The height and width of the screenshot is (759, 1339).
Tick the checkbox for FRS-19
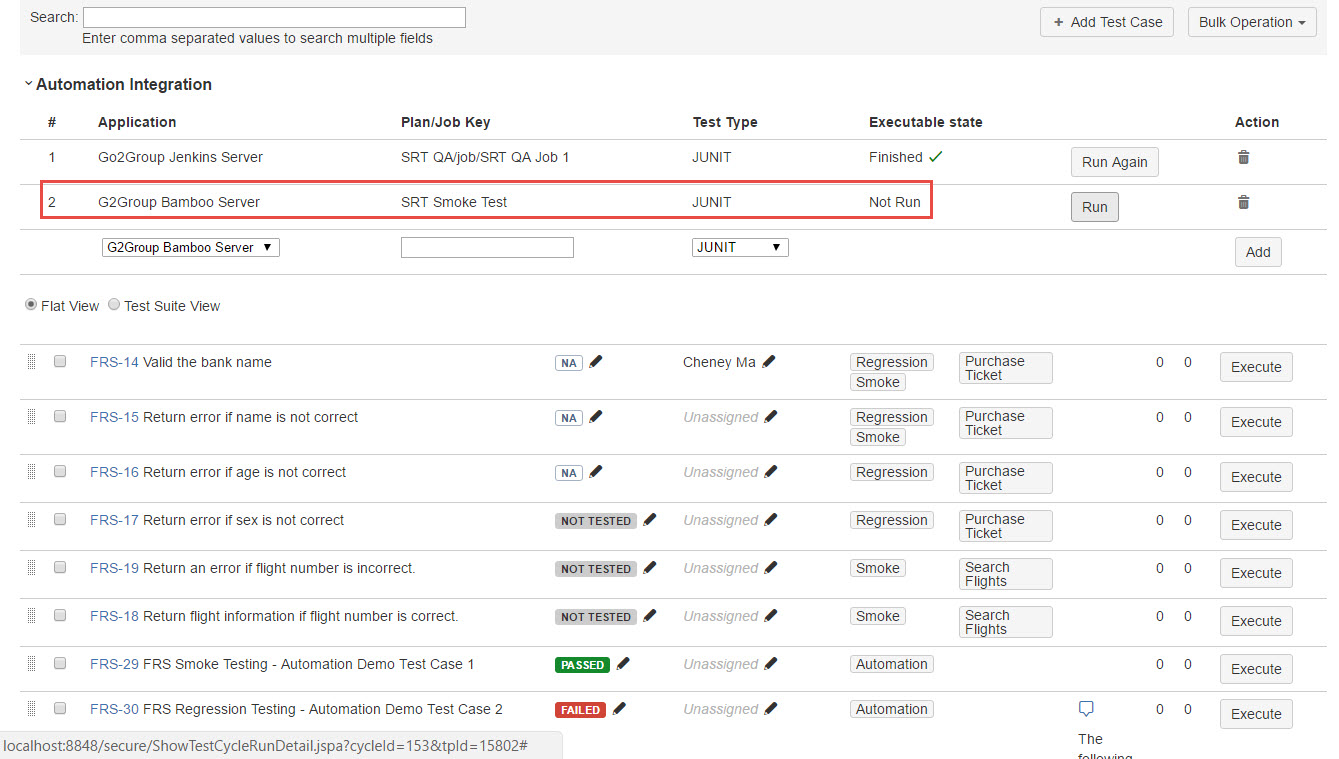pyautogui.click(x=60, y=567)
